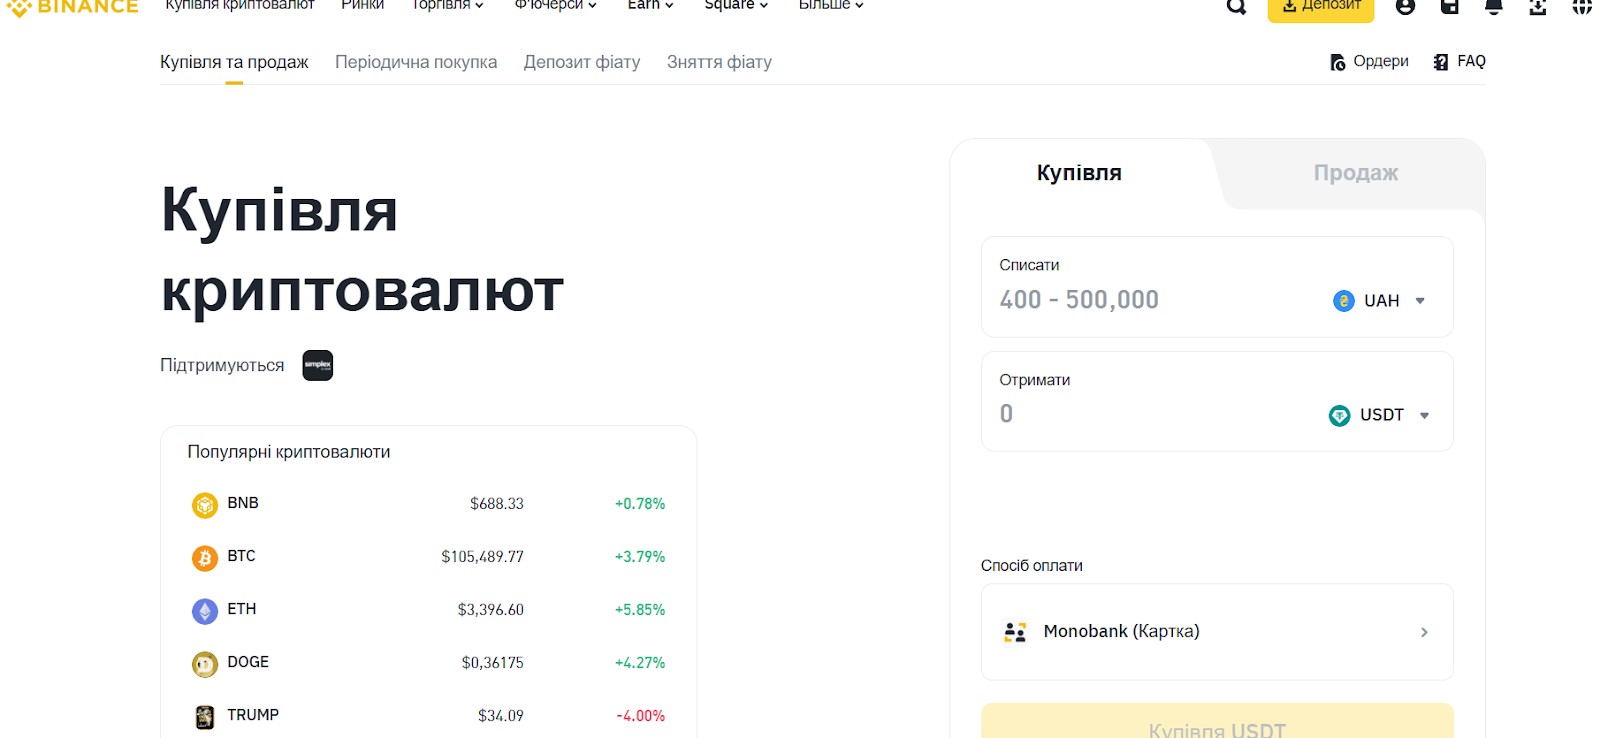Image resolution: width=1600 pixels, height=738 pixels.
Task: Open the Ринки menu item
Action: (362, 5)
